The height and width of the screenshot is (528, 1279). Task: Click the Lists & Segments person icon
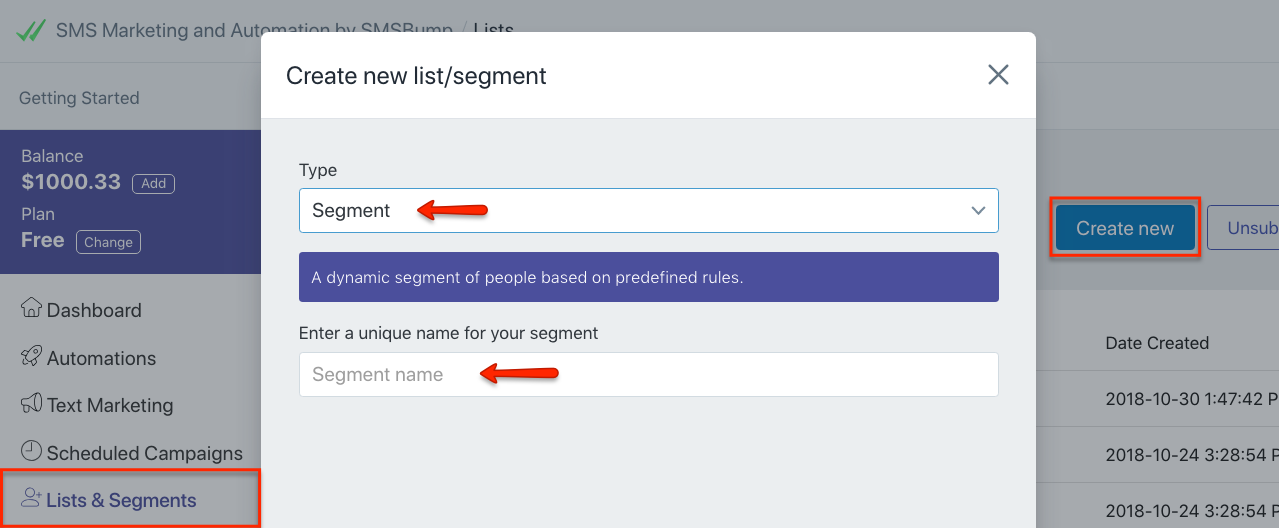32,497
